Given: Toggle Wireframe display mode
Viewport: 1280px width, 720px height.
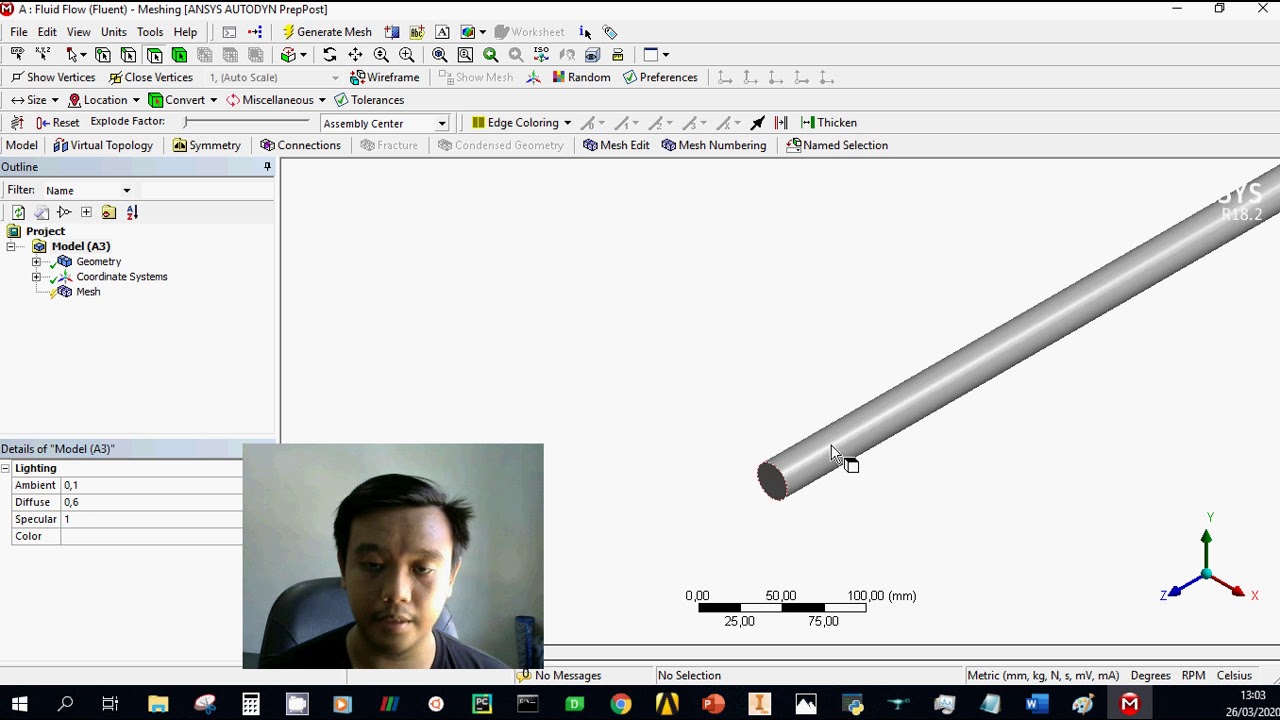Looking at the screenshot, I should point(385,77).
